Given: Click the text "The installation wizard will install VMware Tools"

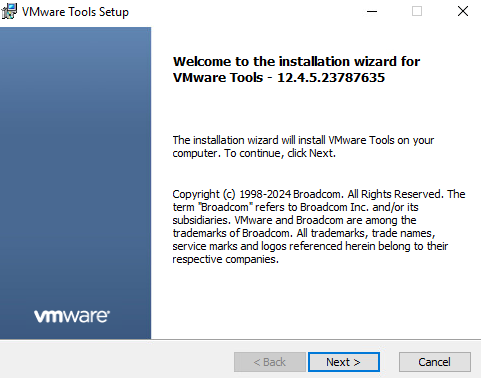Looking at the screenshot, I should (x=283, y=140).
